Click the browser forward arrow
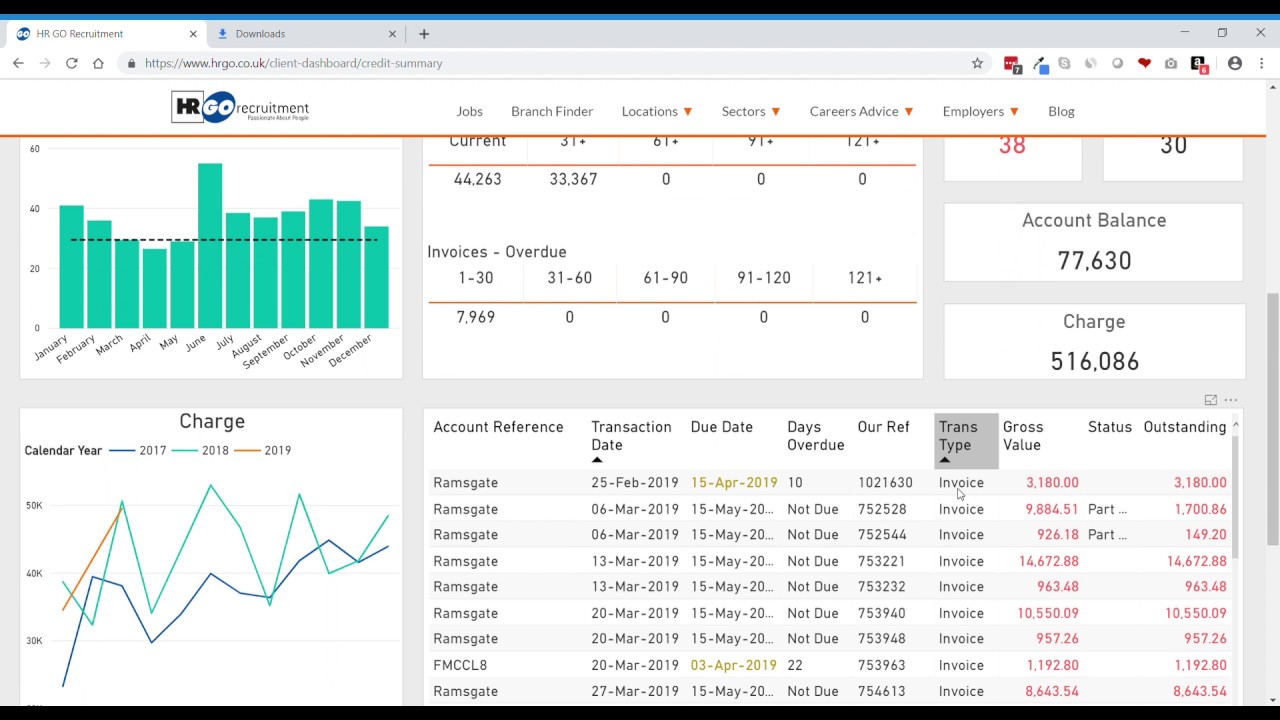Image resolution: width=1280 pixels, height=720 pixels. [x=45, y=63]
